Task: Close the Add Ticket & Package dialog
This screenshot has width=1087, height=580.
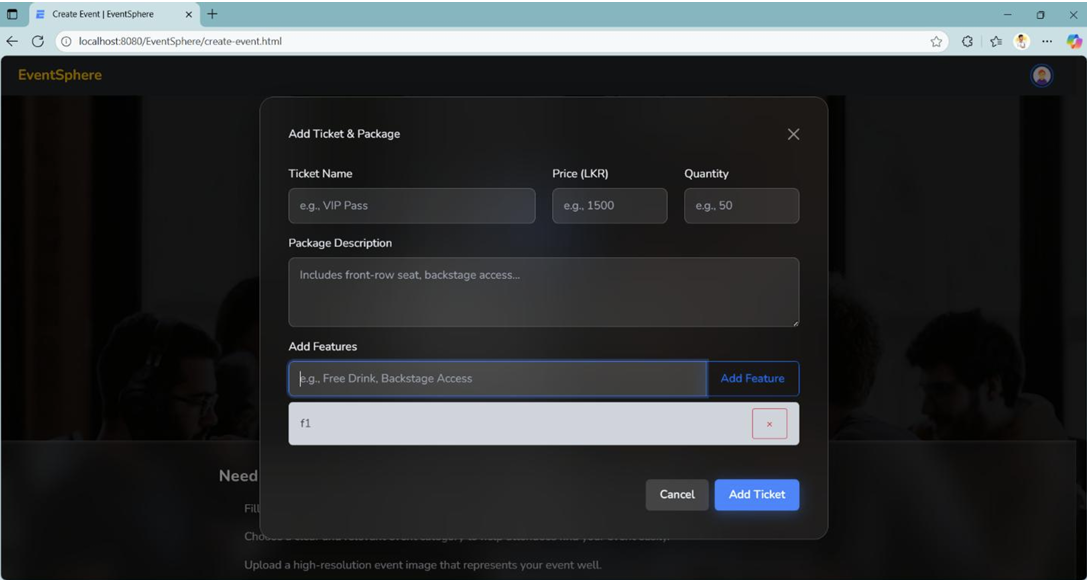Action: coord(793,134)
